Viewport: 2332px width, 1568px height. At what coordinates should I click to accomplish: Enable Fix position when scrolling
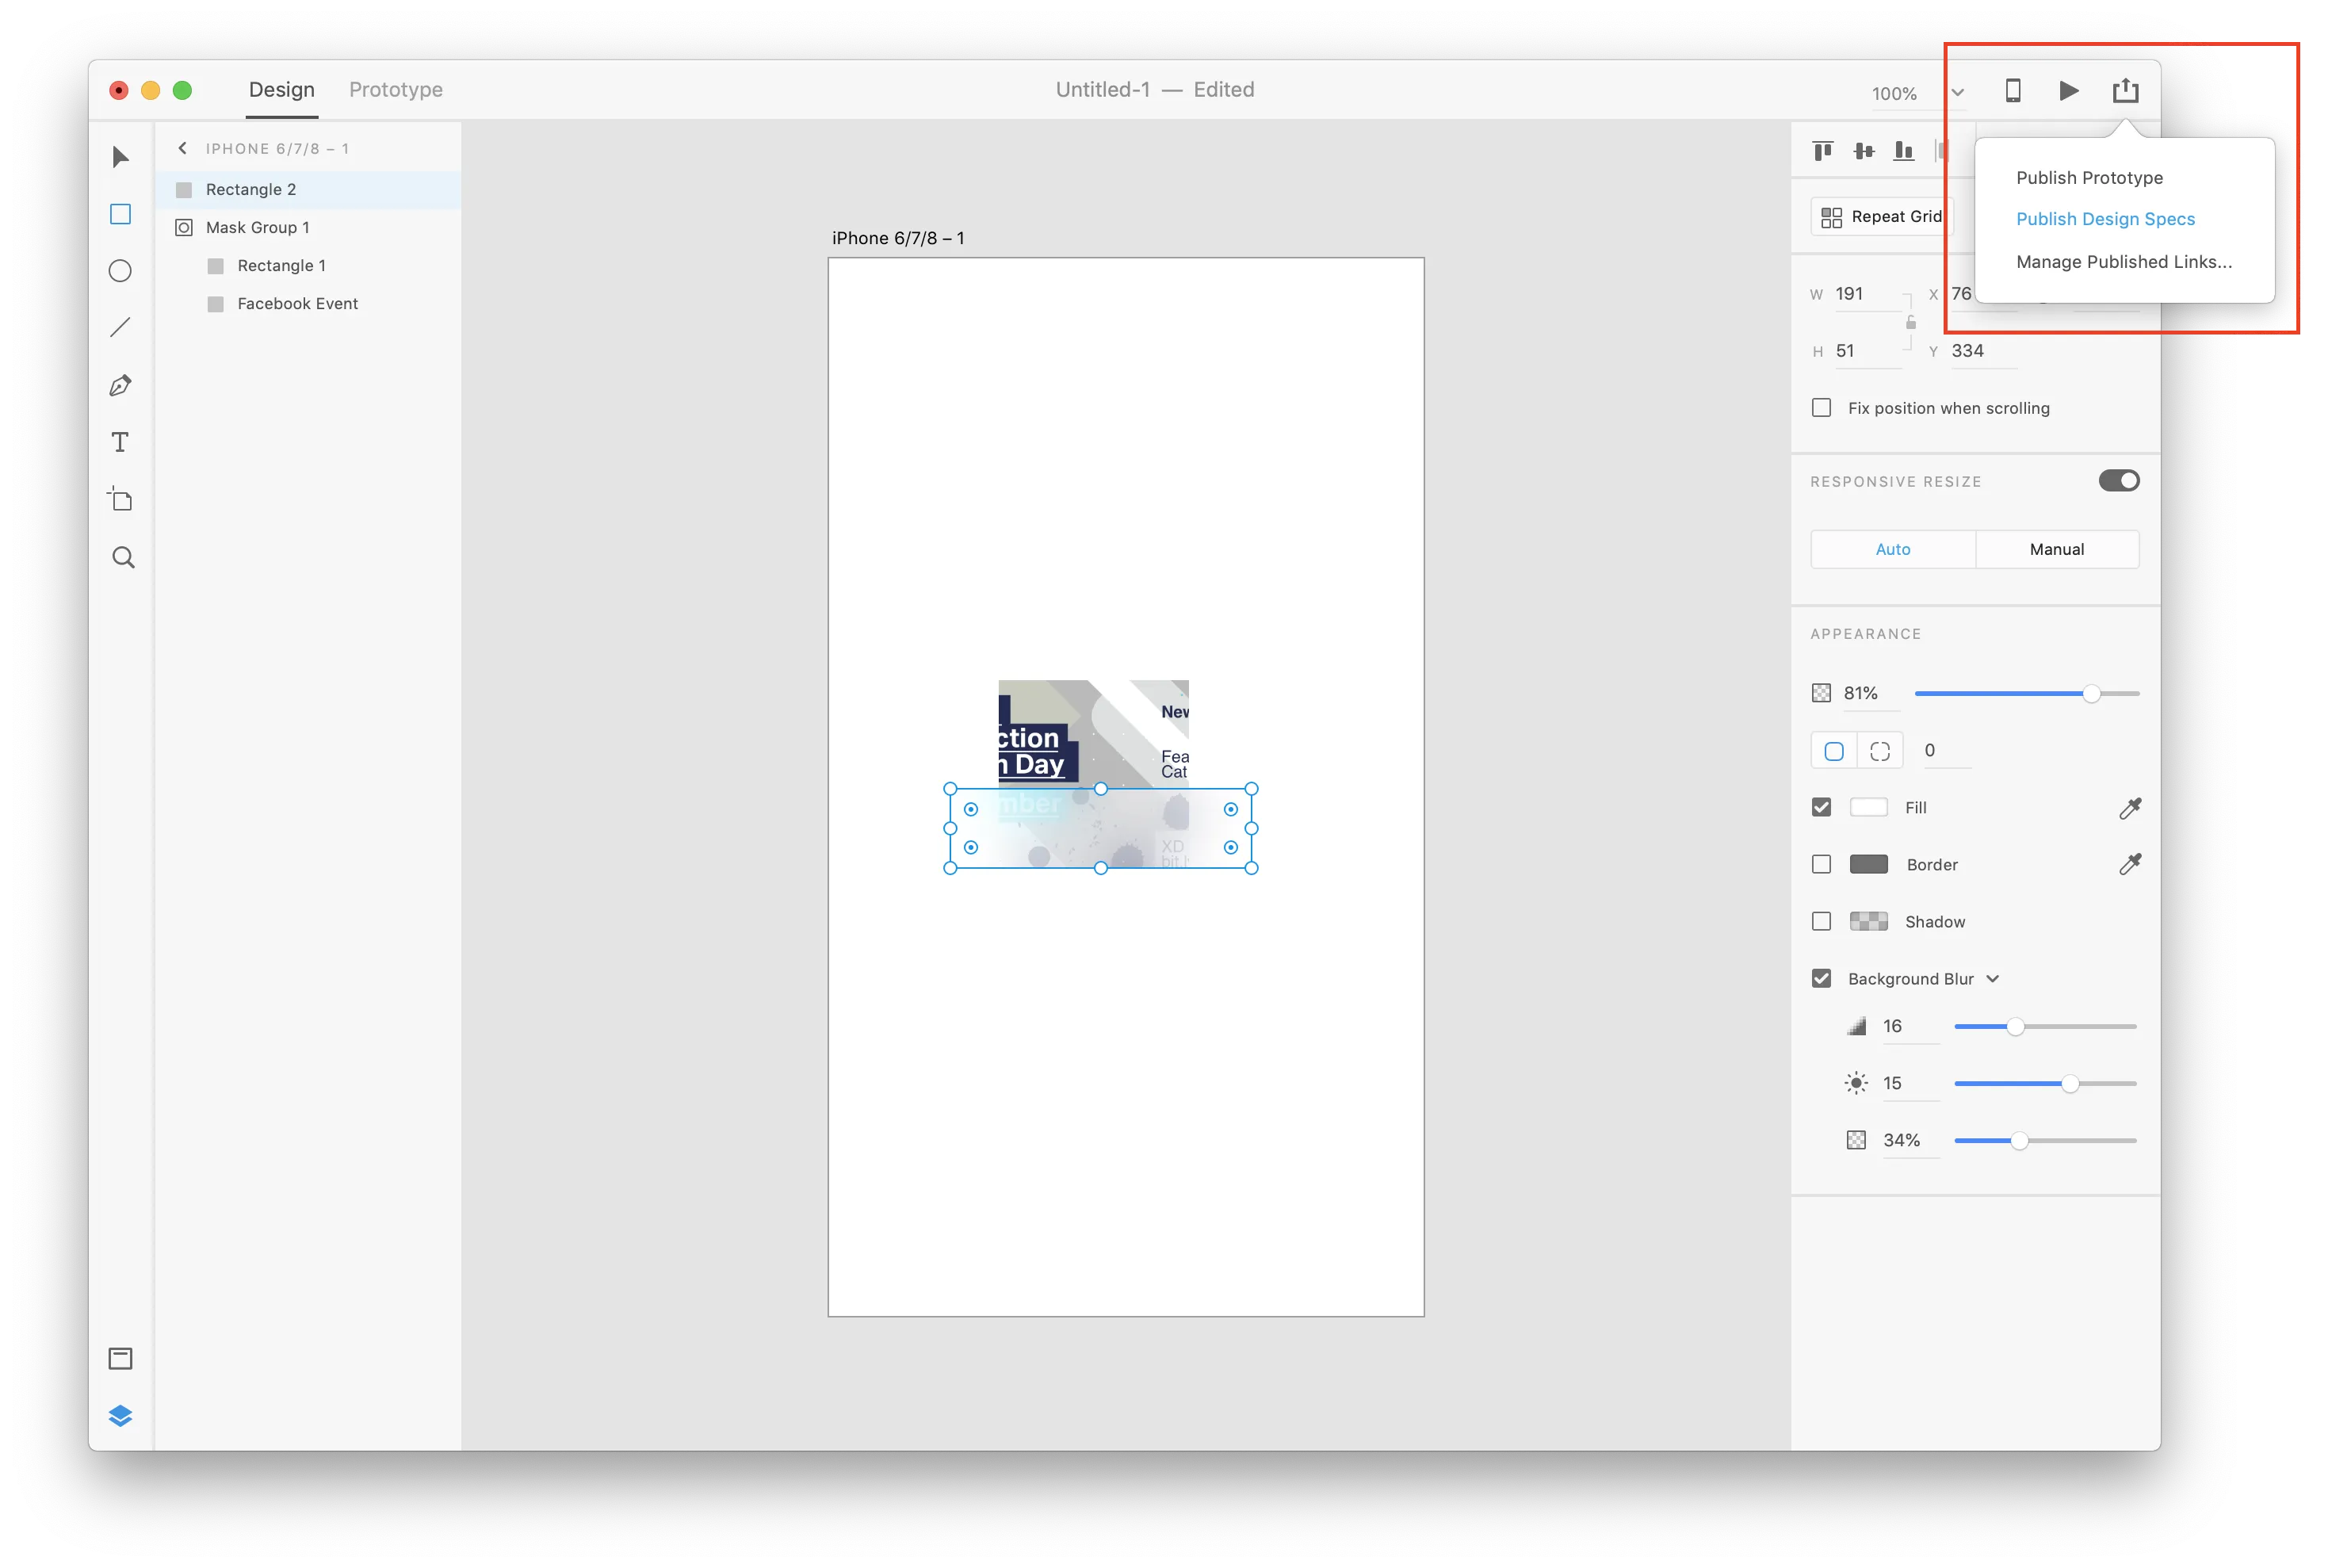click(x=1821, y=408)
